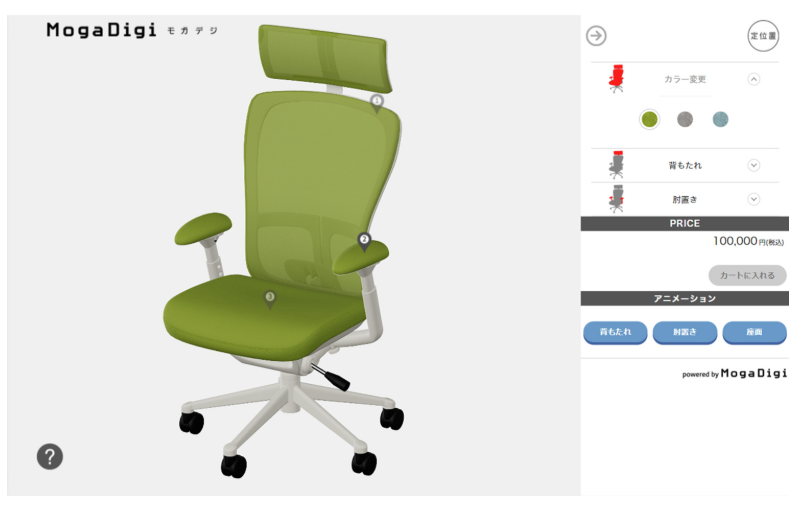Collapse the カラー変更 section chevron

coord(754,79)
